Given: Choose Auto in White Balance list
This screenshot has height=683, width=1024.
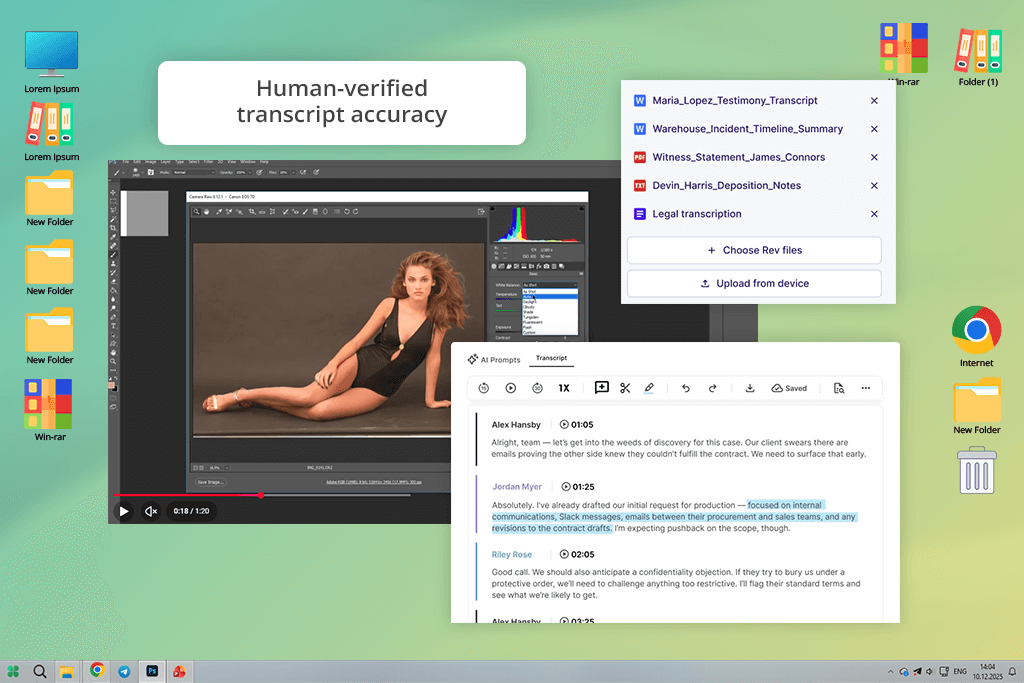Looking at the screenshot, I should (x=550, y=296).
